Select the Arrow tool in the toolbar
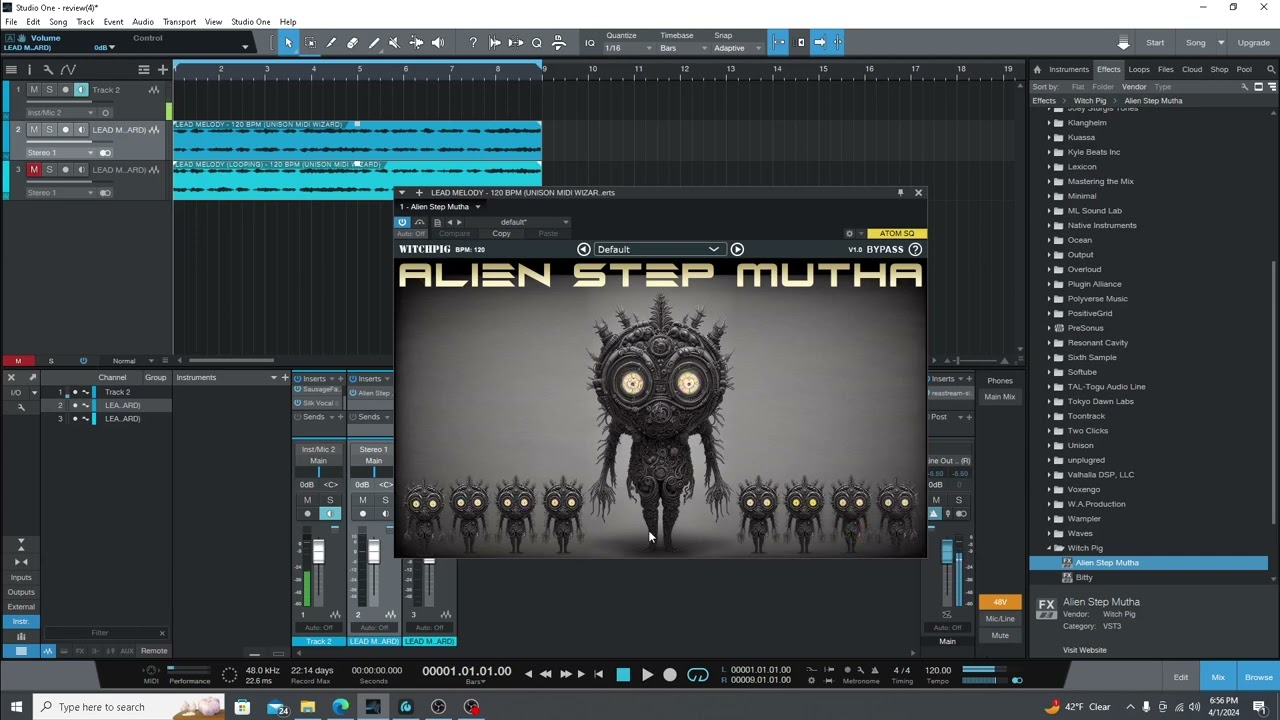 [x=288, y=43]
